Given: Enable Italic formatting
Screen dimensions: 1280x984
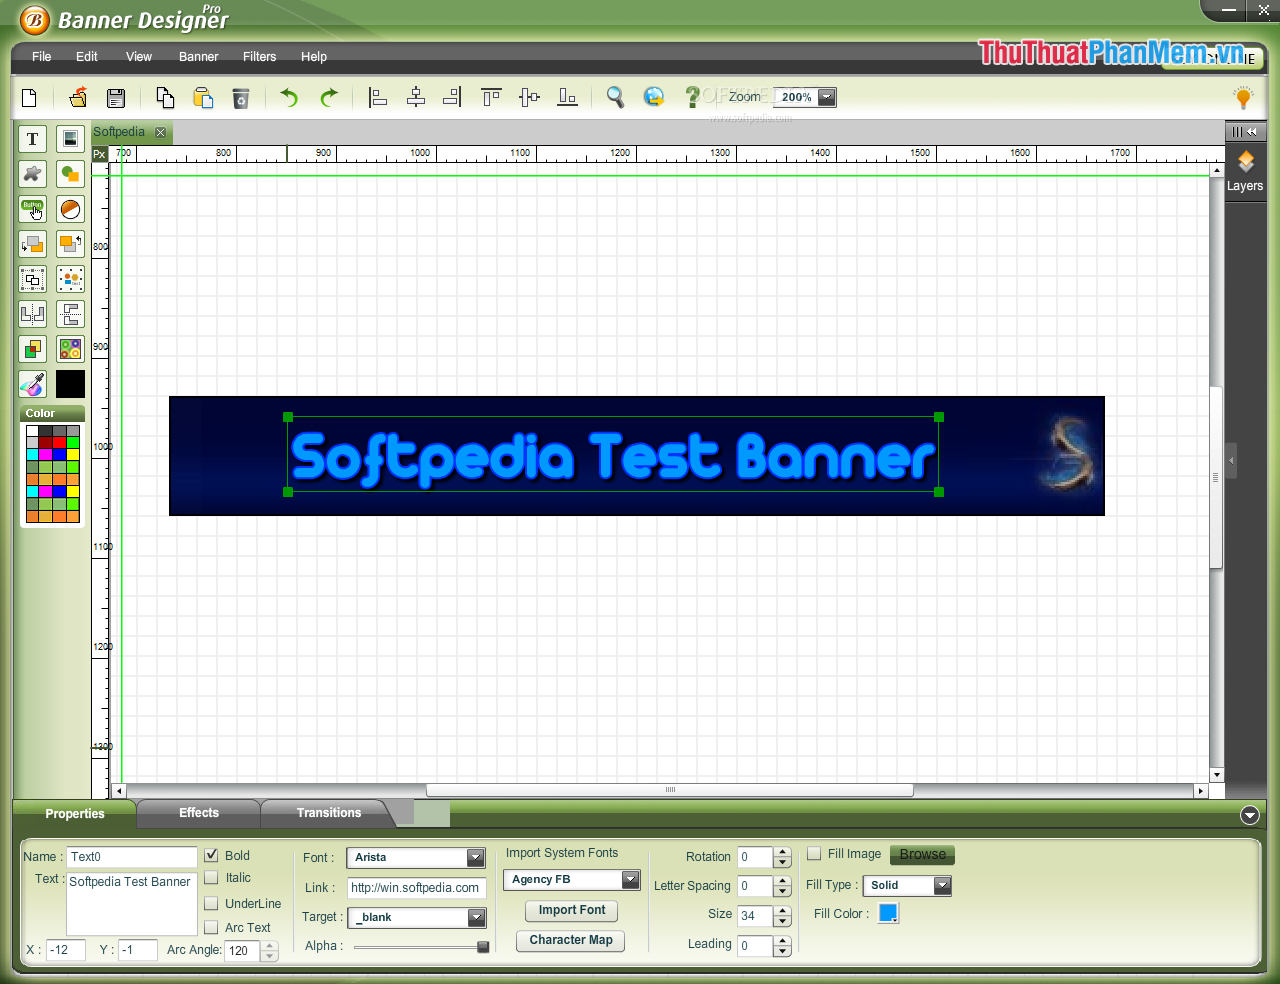Looking at the screenshot, I should [211, 879].
